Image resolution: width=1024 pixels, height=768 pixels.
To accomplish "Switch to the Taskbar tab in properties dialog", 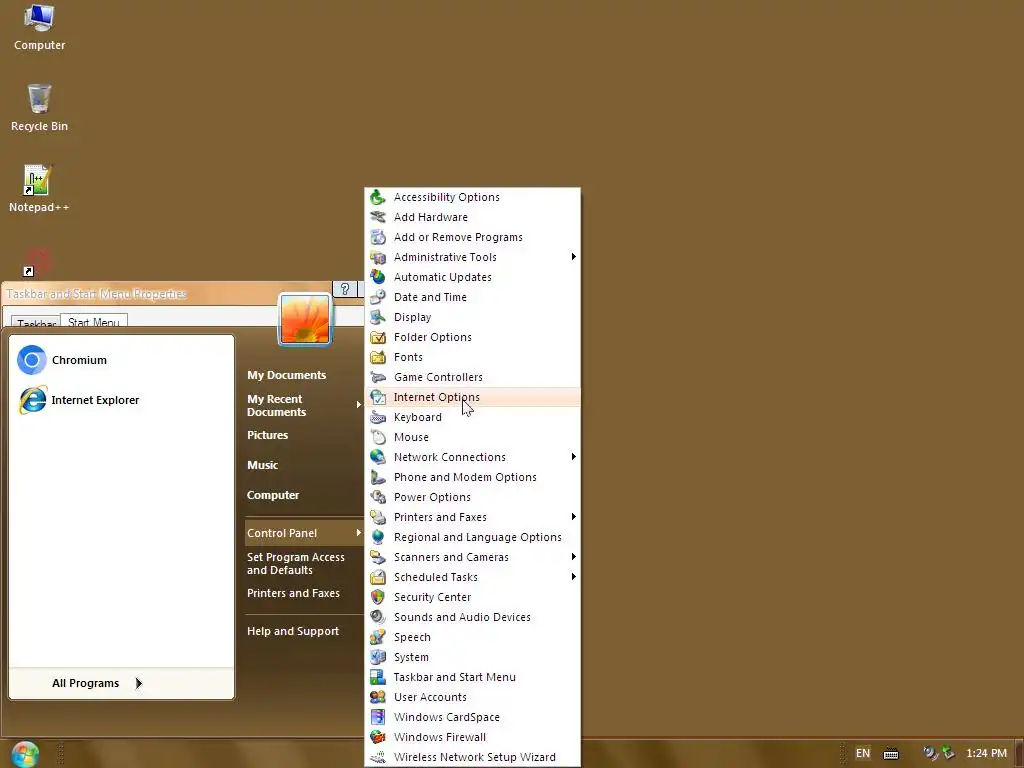I will pyautogui.click(x=36, y=323).
